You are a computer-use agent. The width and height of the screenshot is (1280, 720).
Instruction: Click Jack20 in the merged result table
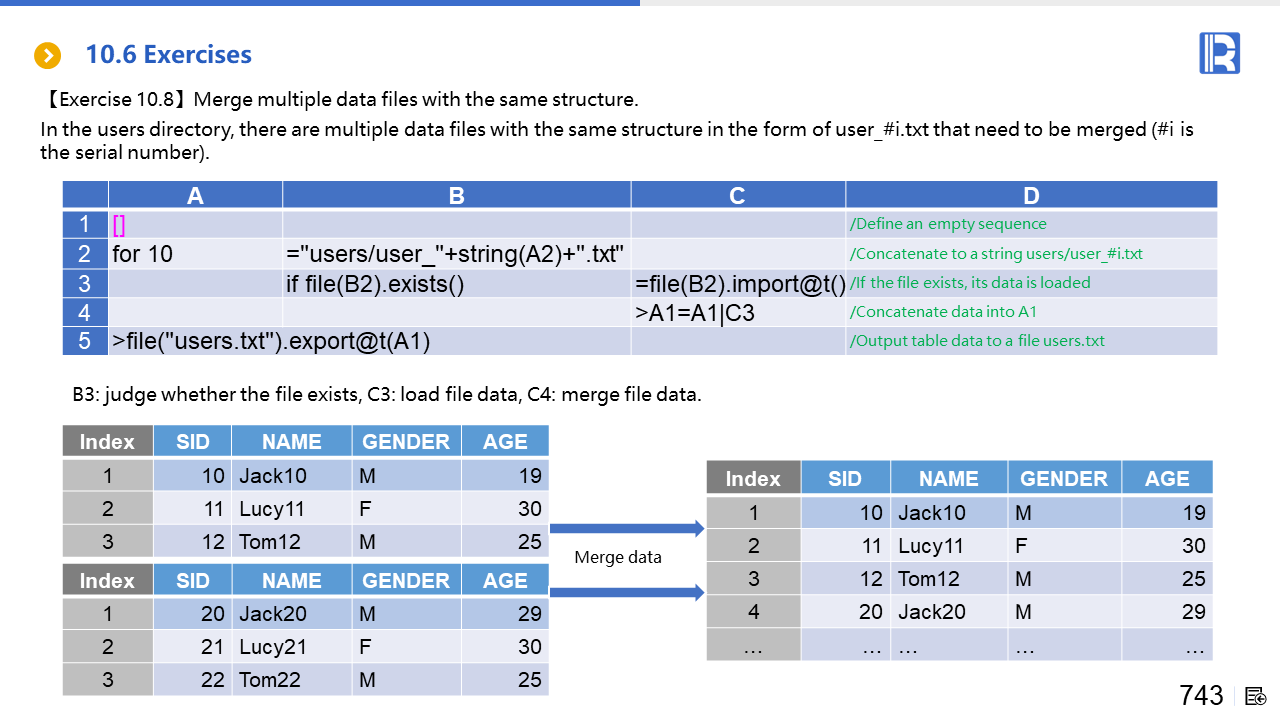(932, 611)
